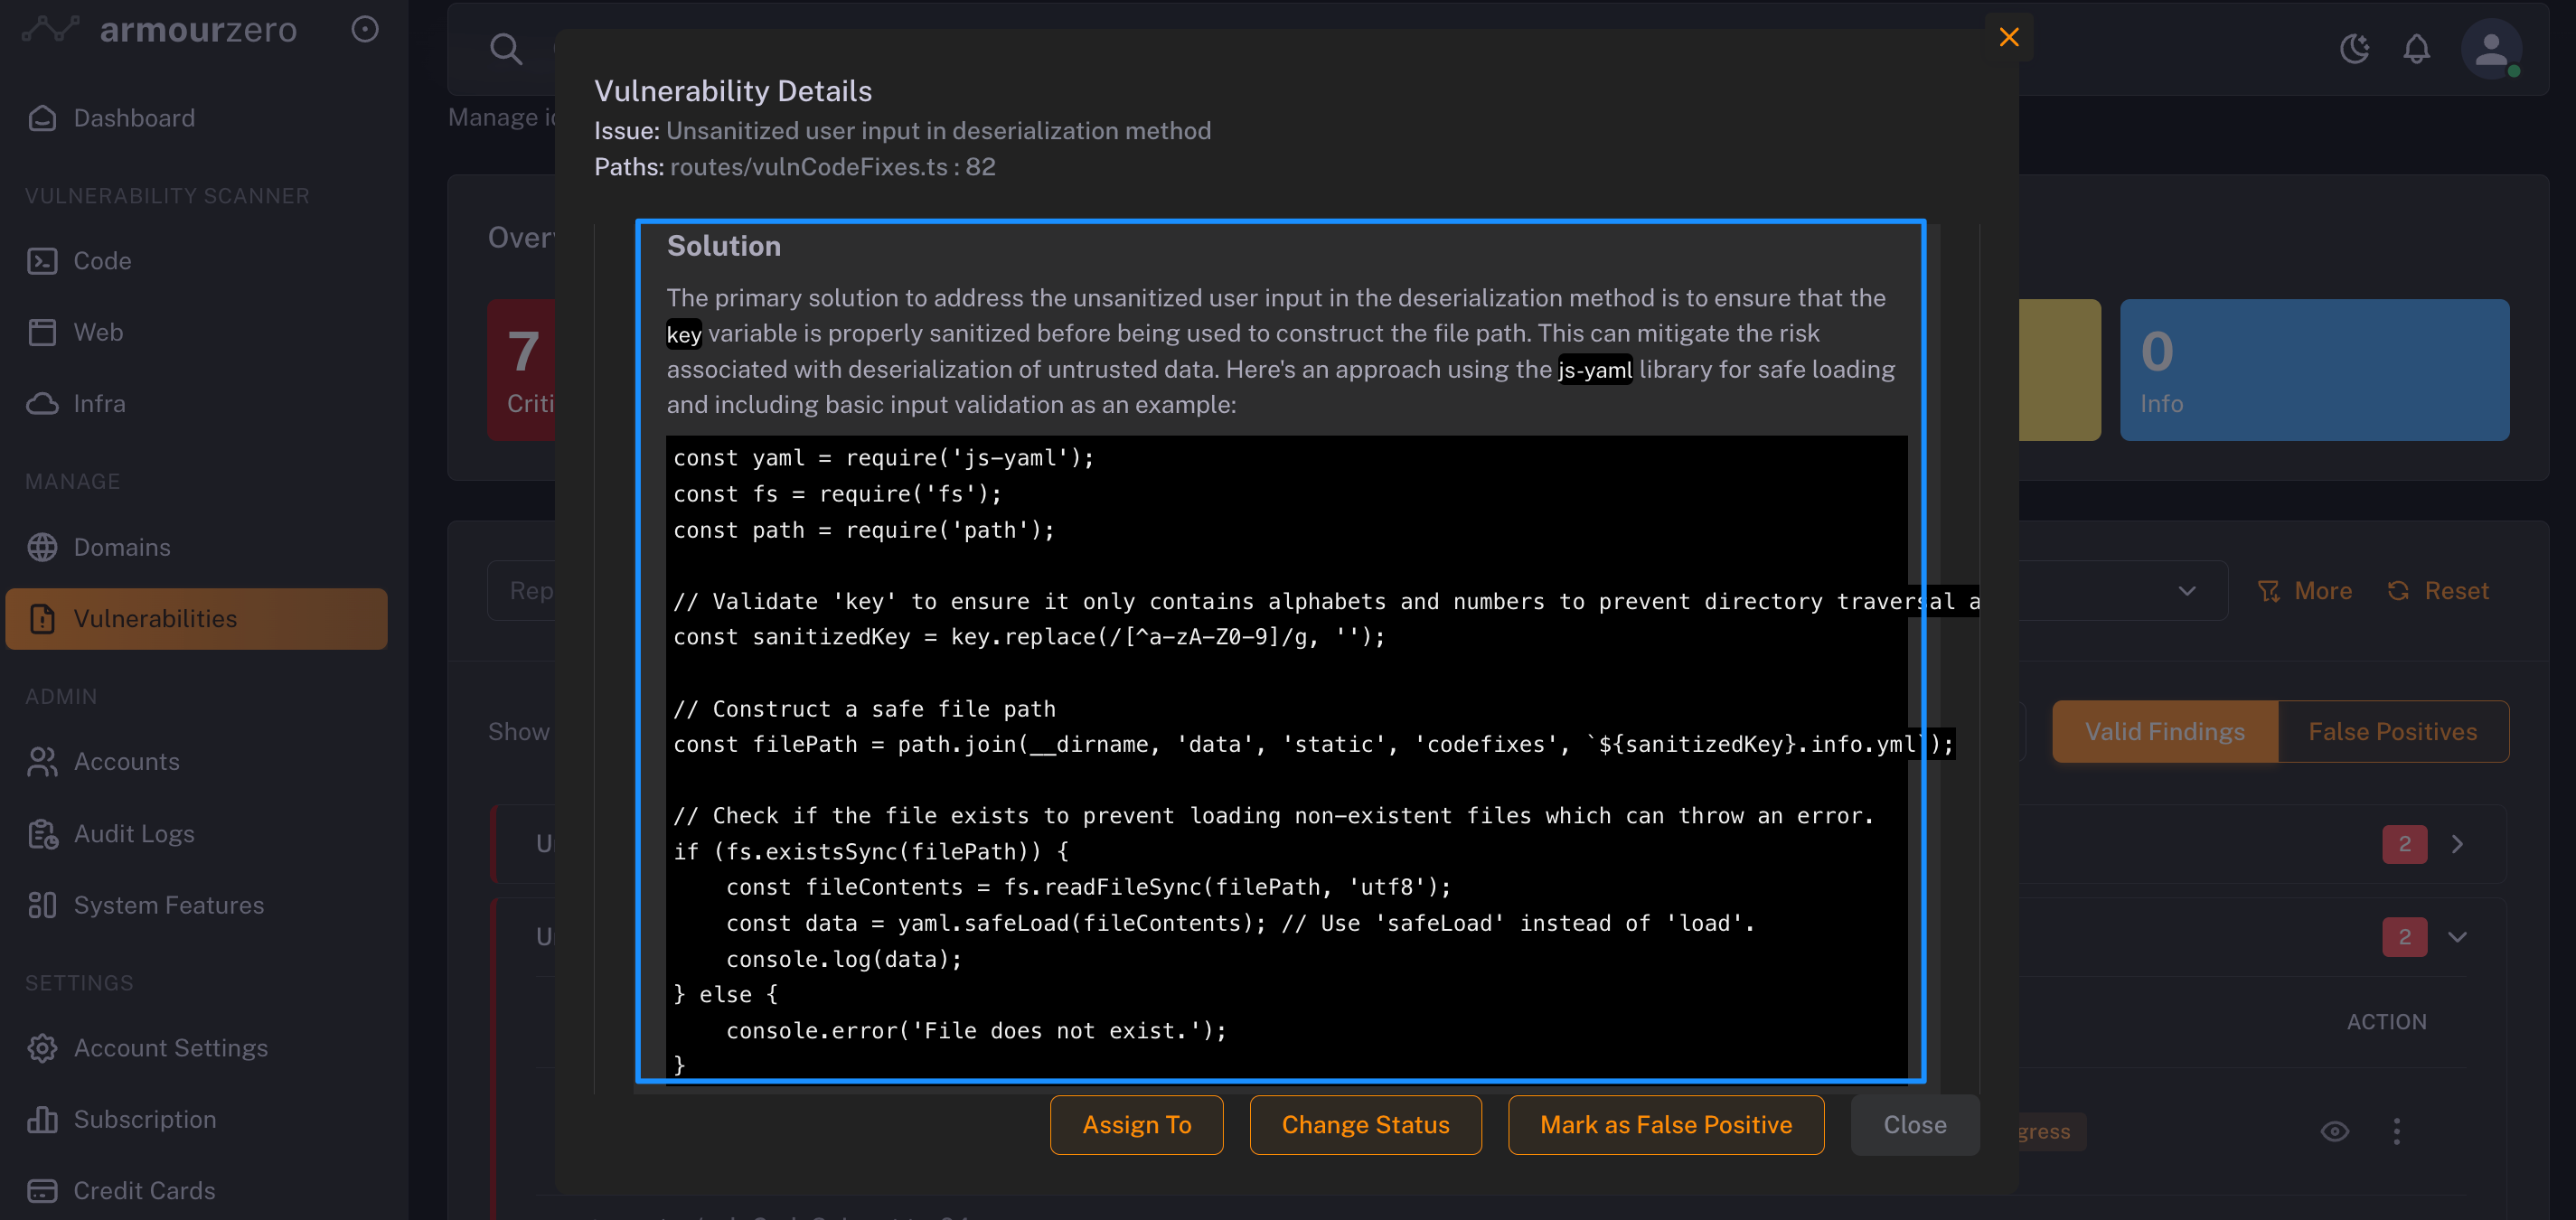The width and height of the screenshot is (2576, 1220).
Task: Open Account Settings gear item
Action: click(x=170, y=1047)
